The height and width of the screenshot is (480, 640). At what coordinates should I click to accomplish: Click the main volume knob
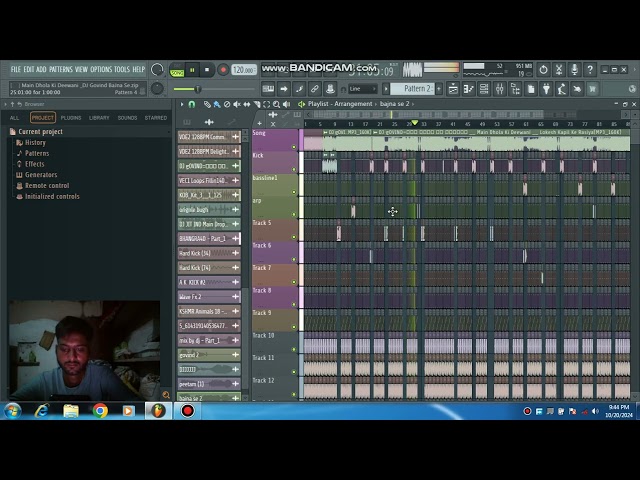[157, 70]
